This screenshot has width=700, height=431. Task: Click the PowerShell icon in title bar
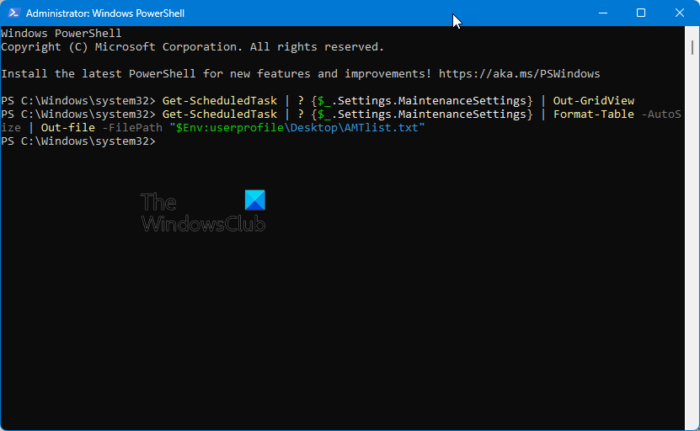point(13,13)
